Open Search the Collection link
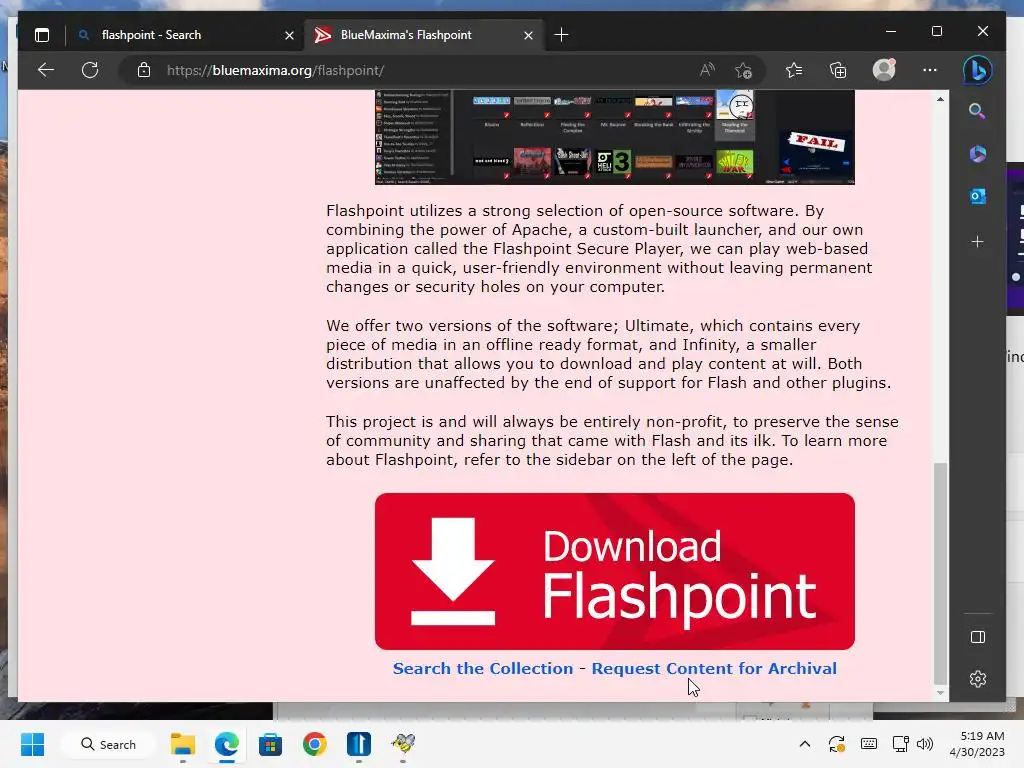 (483, 668)
